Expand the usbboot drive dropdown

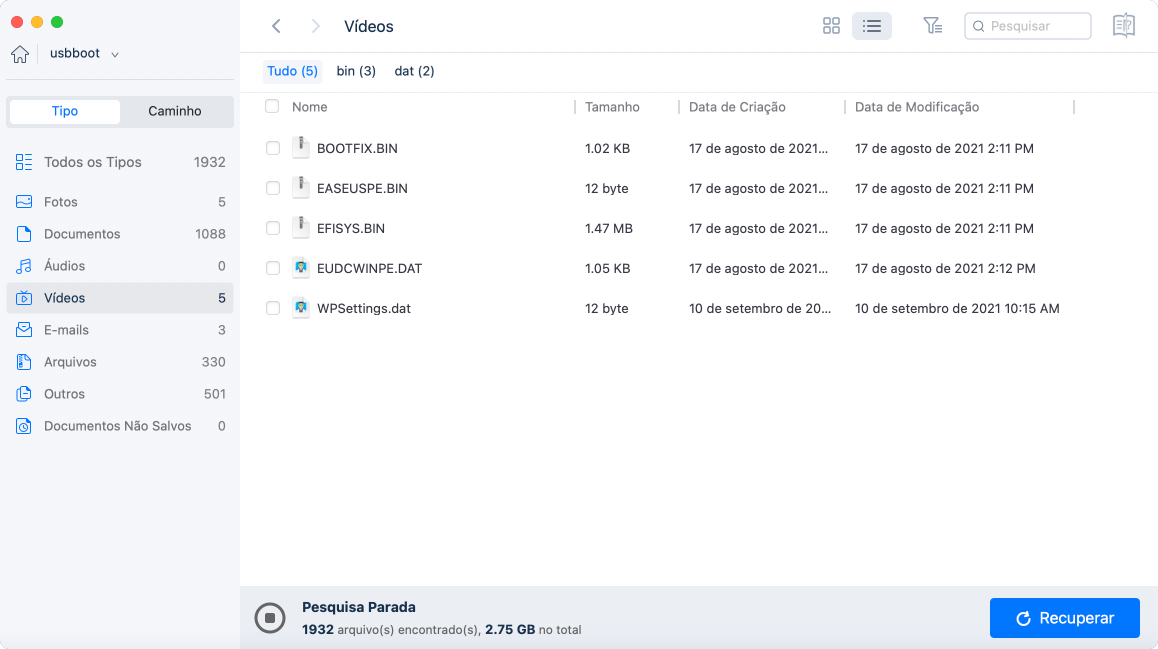coord(114,55)
